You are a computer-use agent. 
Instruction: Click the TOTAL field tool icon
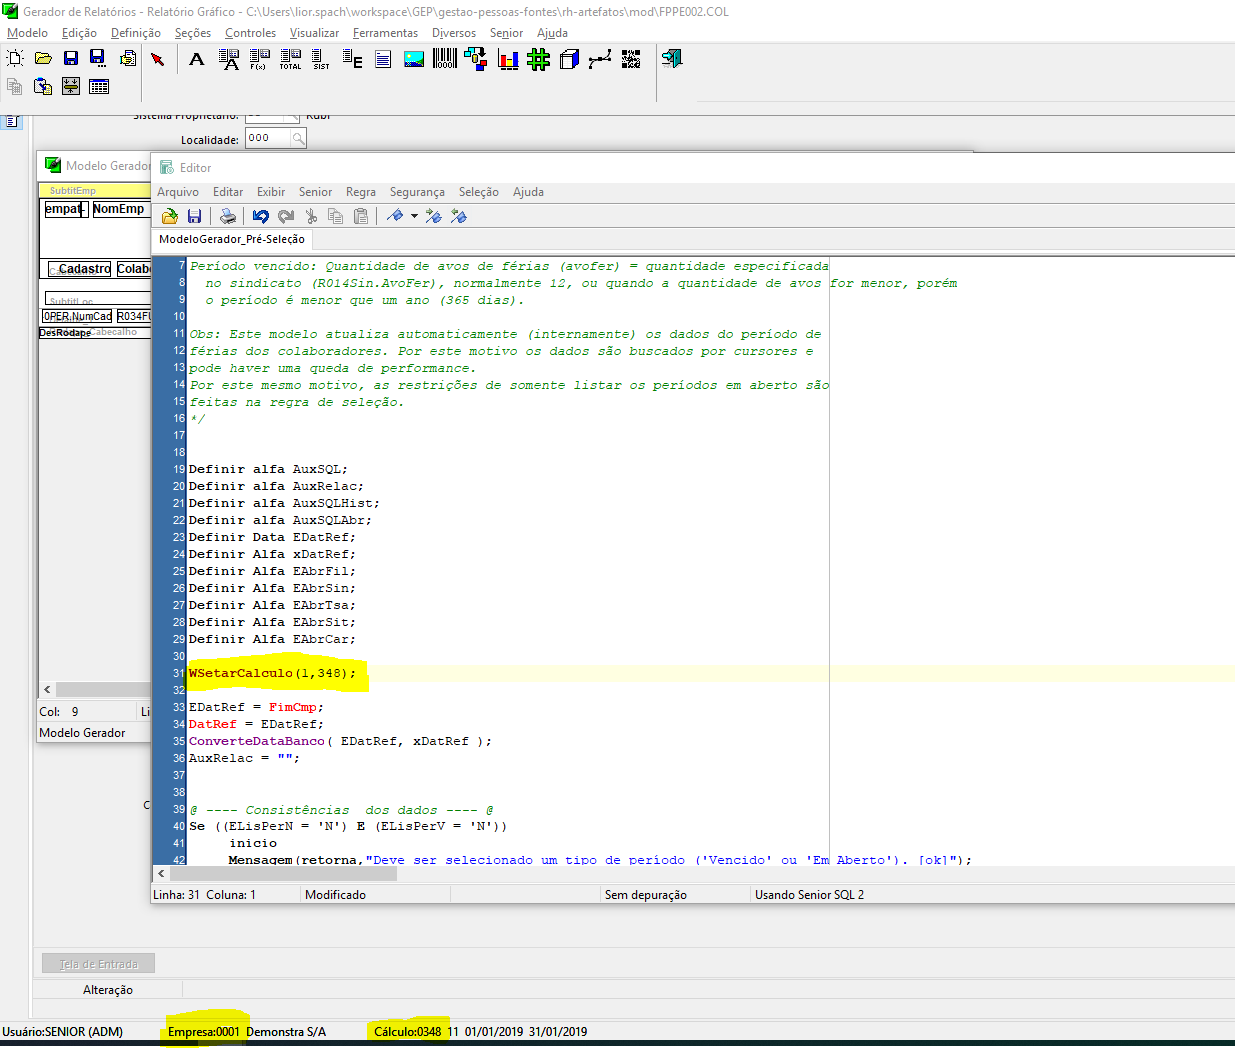pyautogui.click(x=290, y=59)
